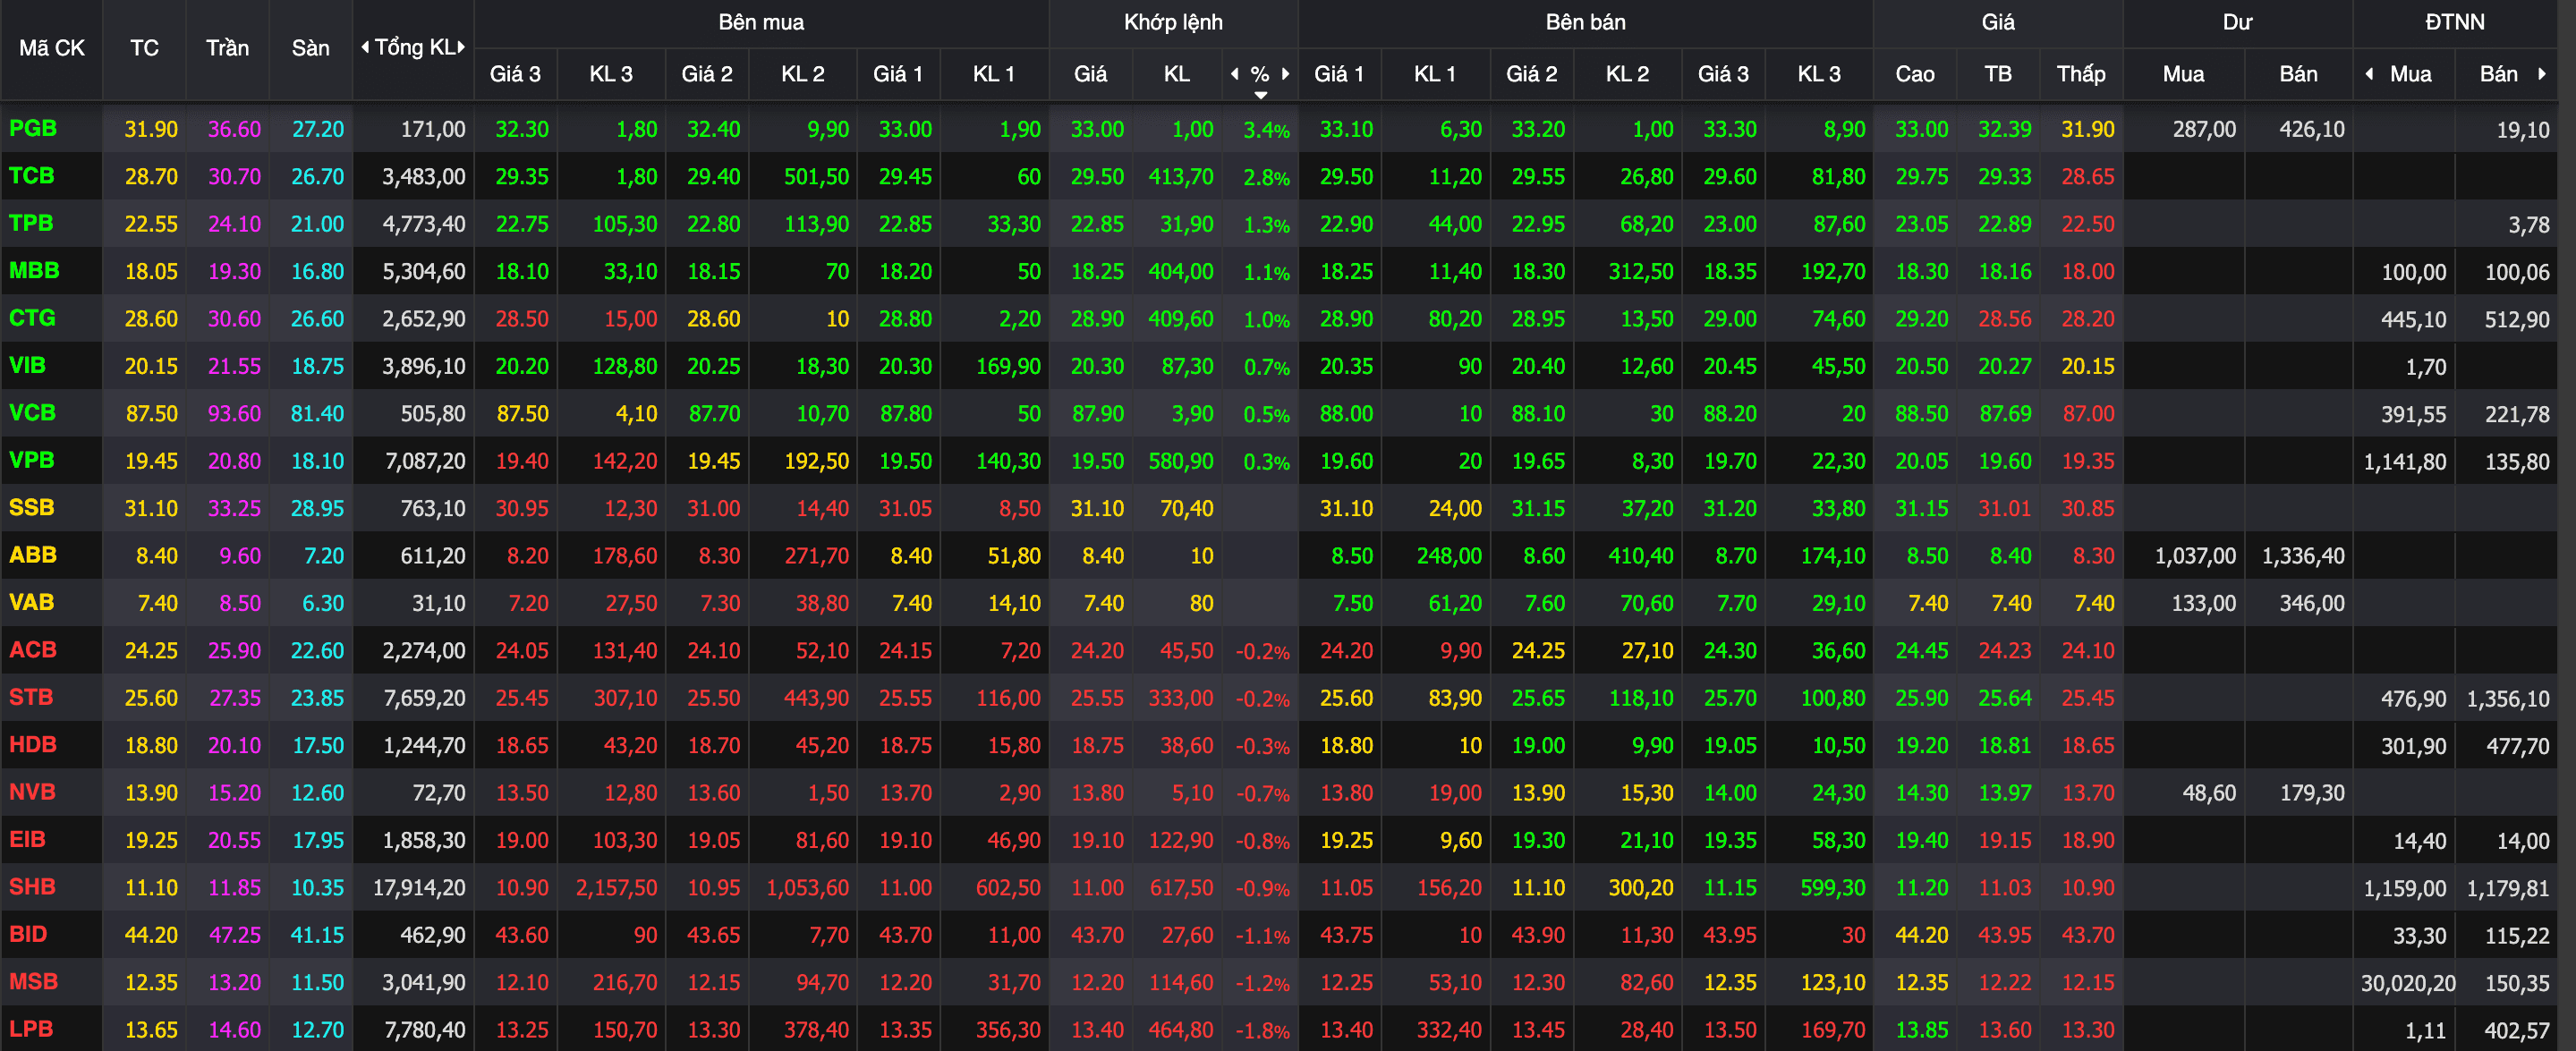Open the ABB stock symbol
Viewport: 2576px width, 1051px height.
pos(32,554)
